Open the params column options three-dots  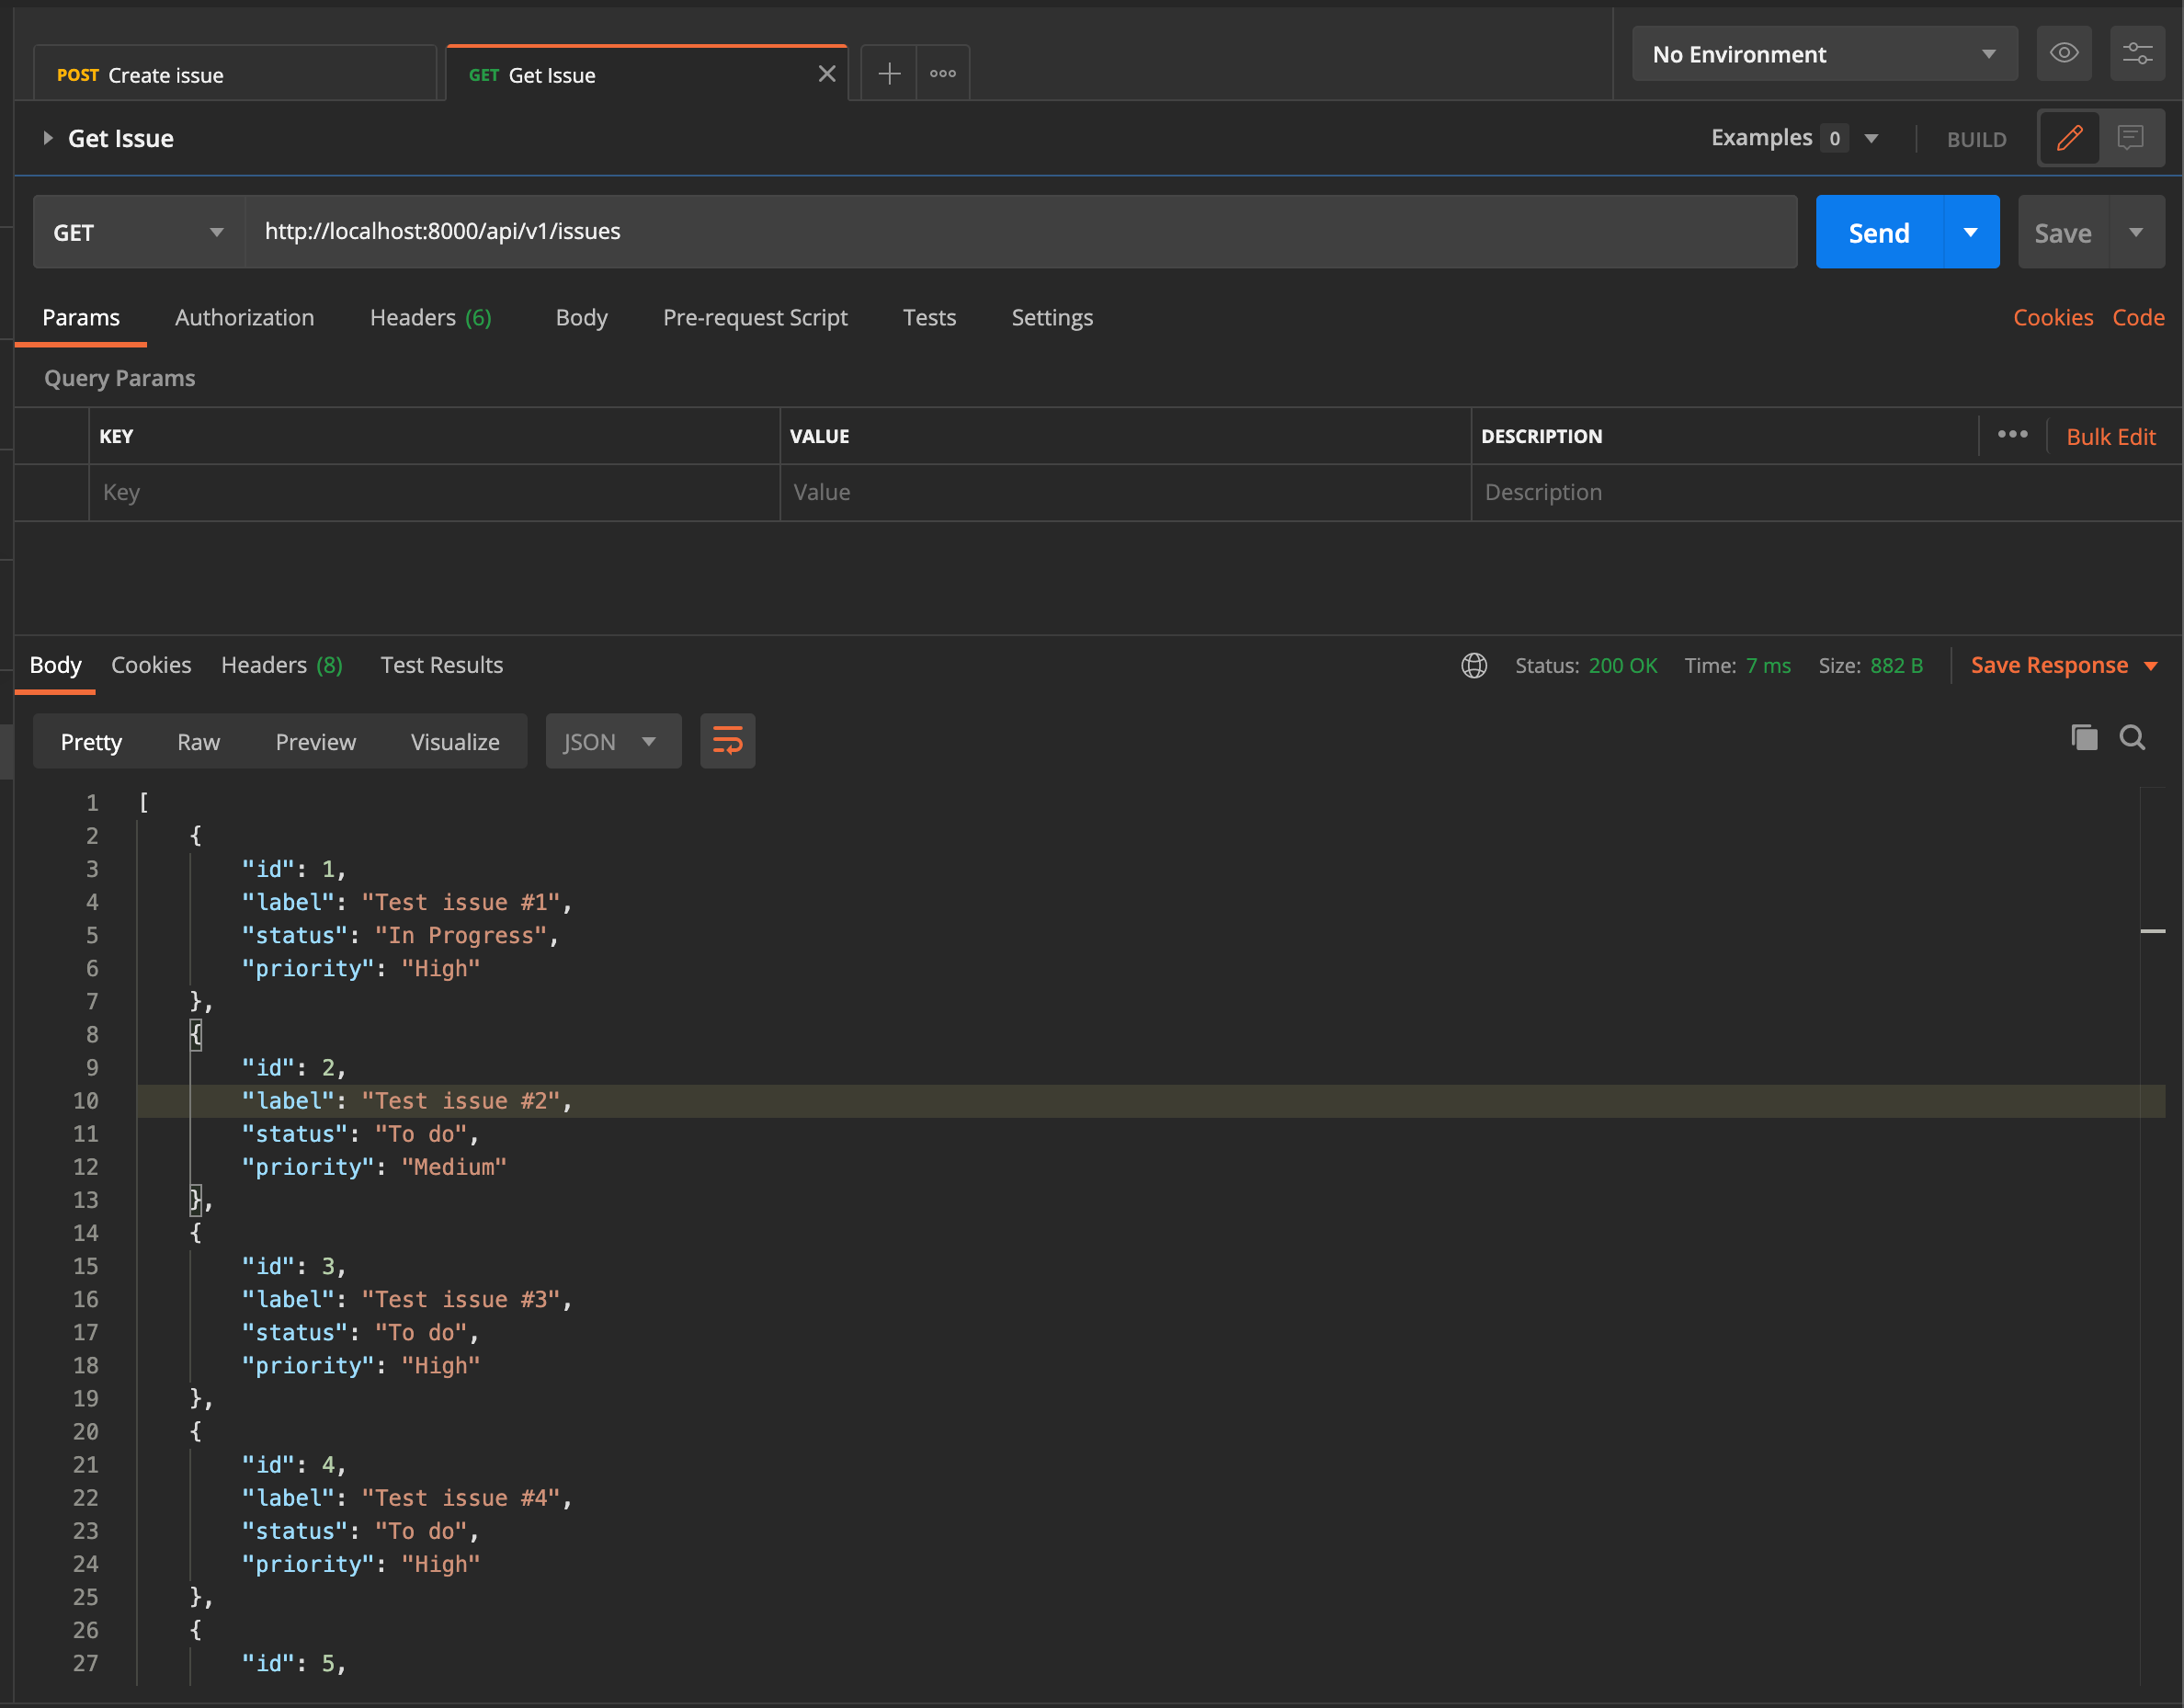pyautogui.click(x=2012, y=434)
